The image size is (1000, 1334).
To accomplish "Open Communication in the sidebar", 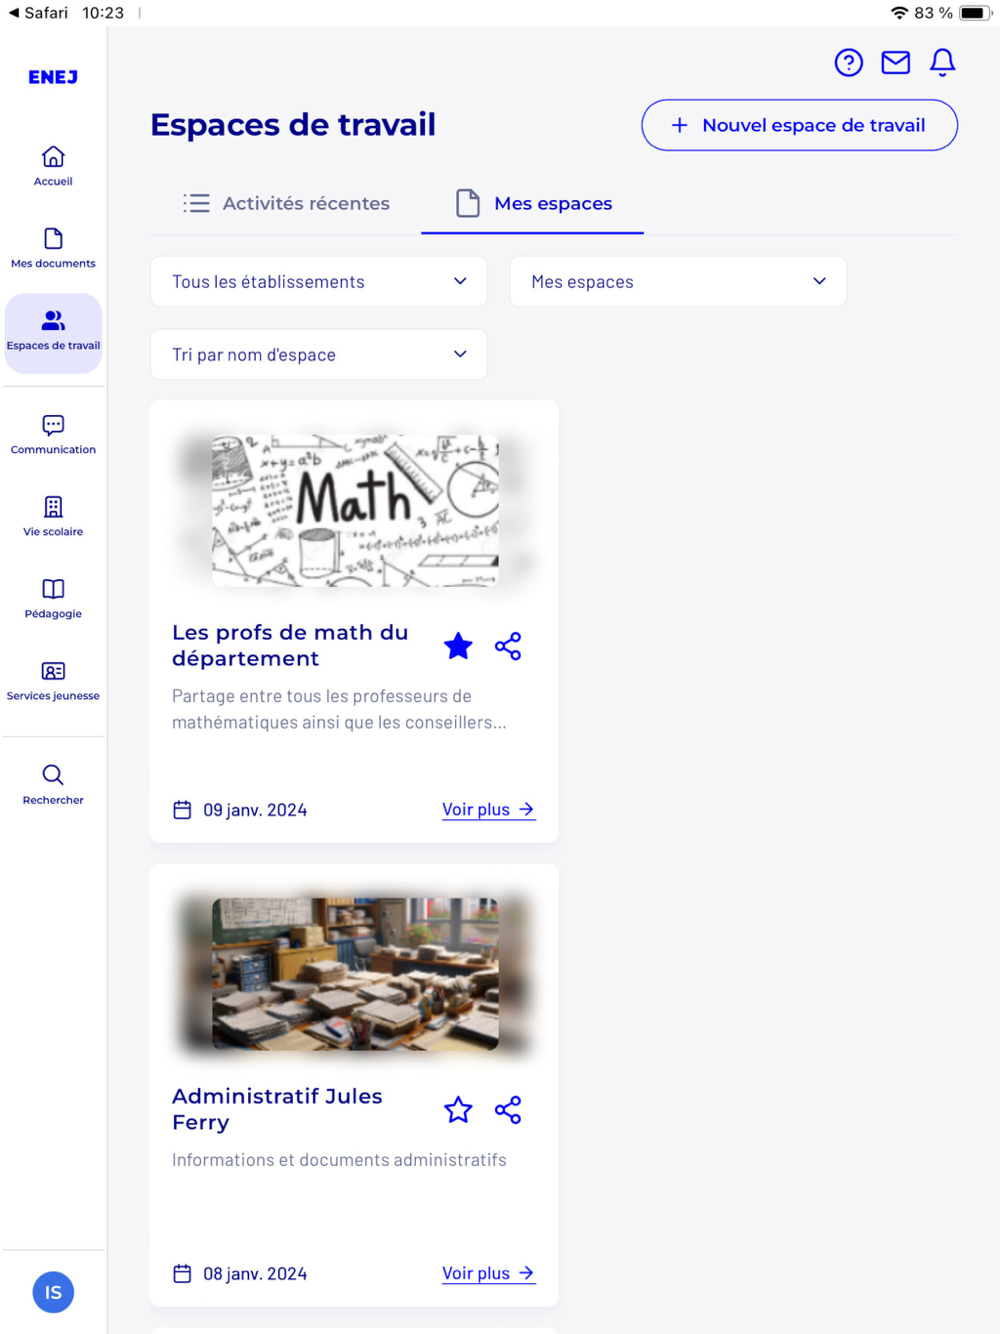I will (53, 435).
